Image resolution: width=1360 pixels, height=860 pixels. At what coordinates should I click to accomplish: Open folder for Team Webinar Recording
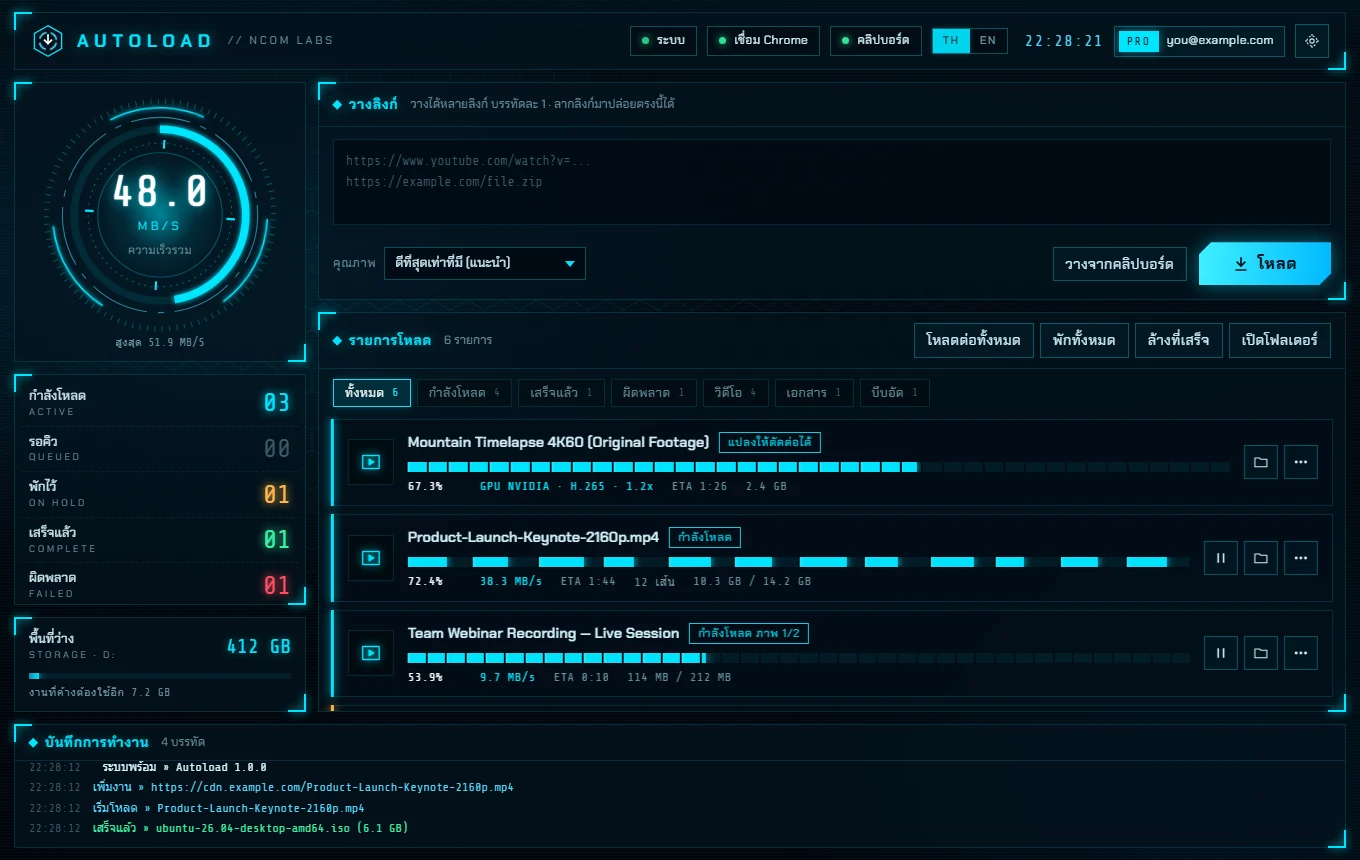click(x=1261, y=653)
